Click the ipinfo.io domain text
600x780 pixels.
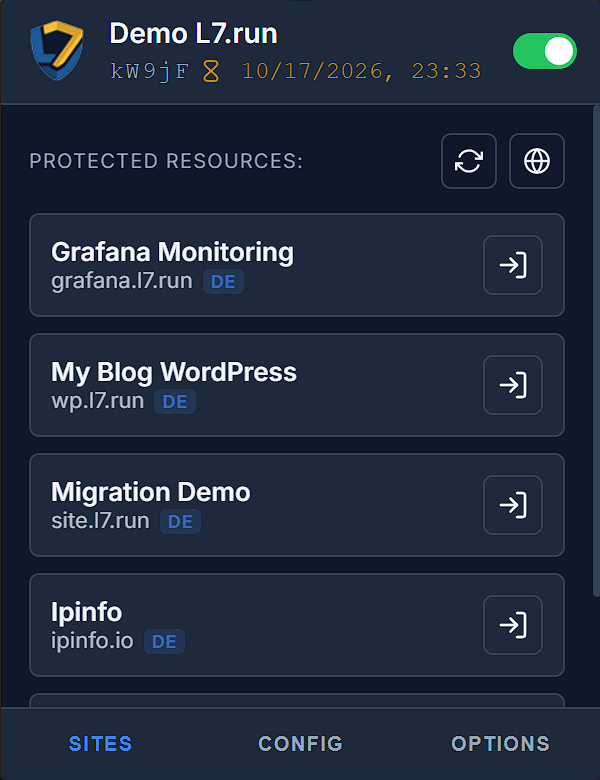click(93, 641)
